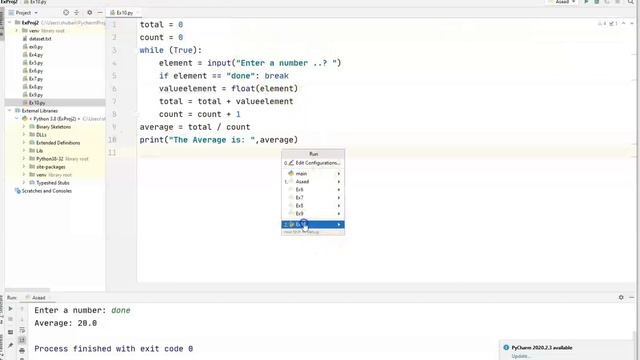Click the green run icon in top toolbar
Viewport: 640px width, 360px height.
(587, 2)
